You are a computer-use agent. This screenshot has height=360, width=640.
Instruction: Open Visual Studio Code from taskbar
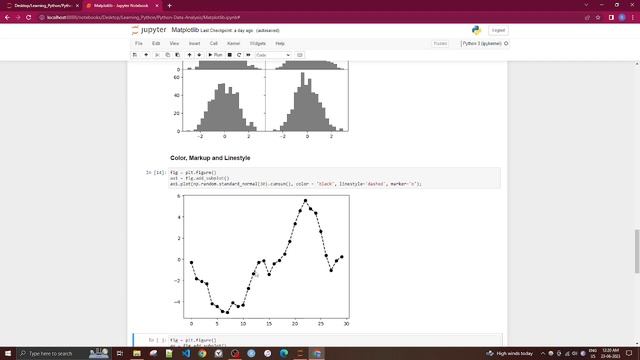[186, 353]
